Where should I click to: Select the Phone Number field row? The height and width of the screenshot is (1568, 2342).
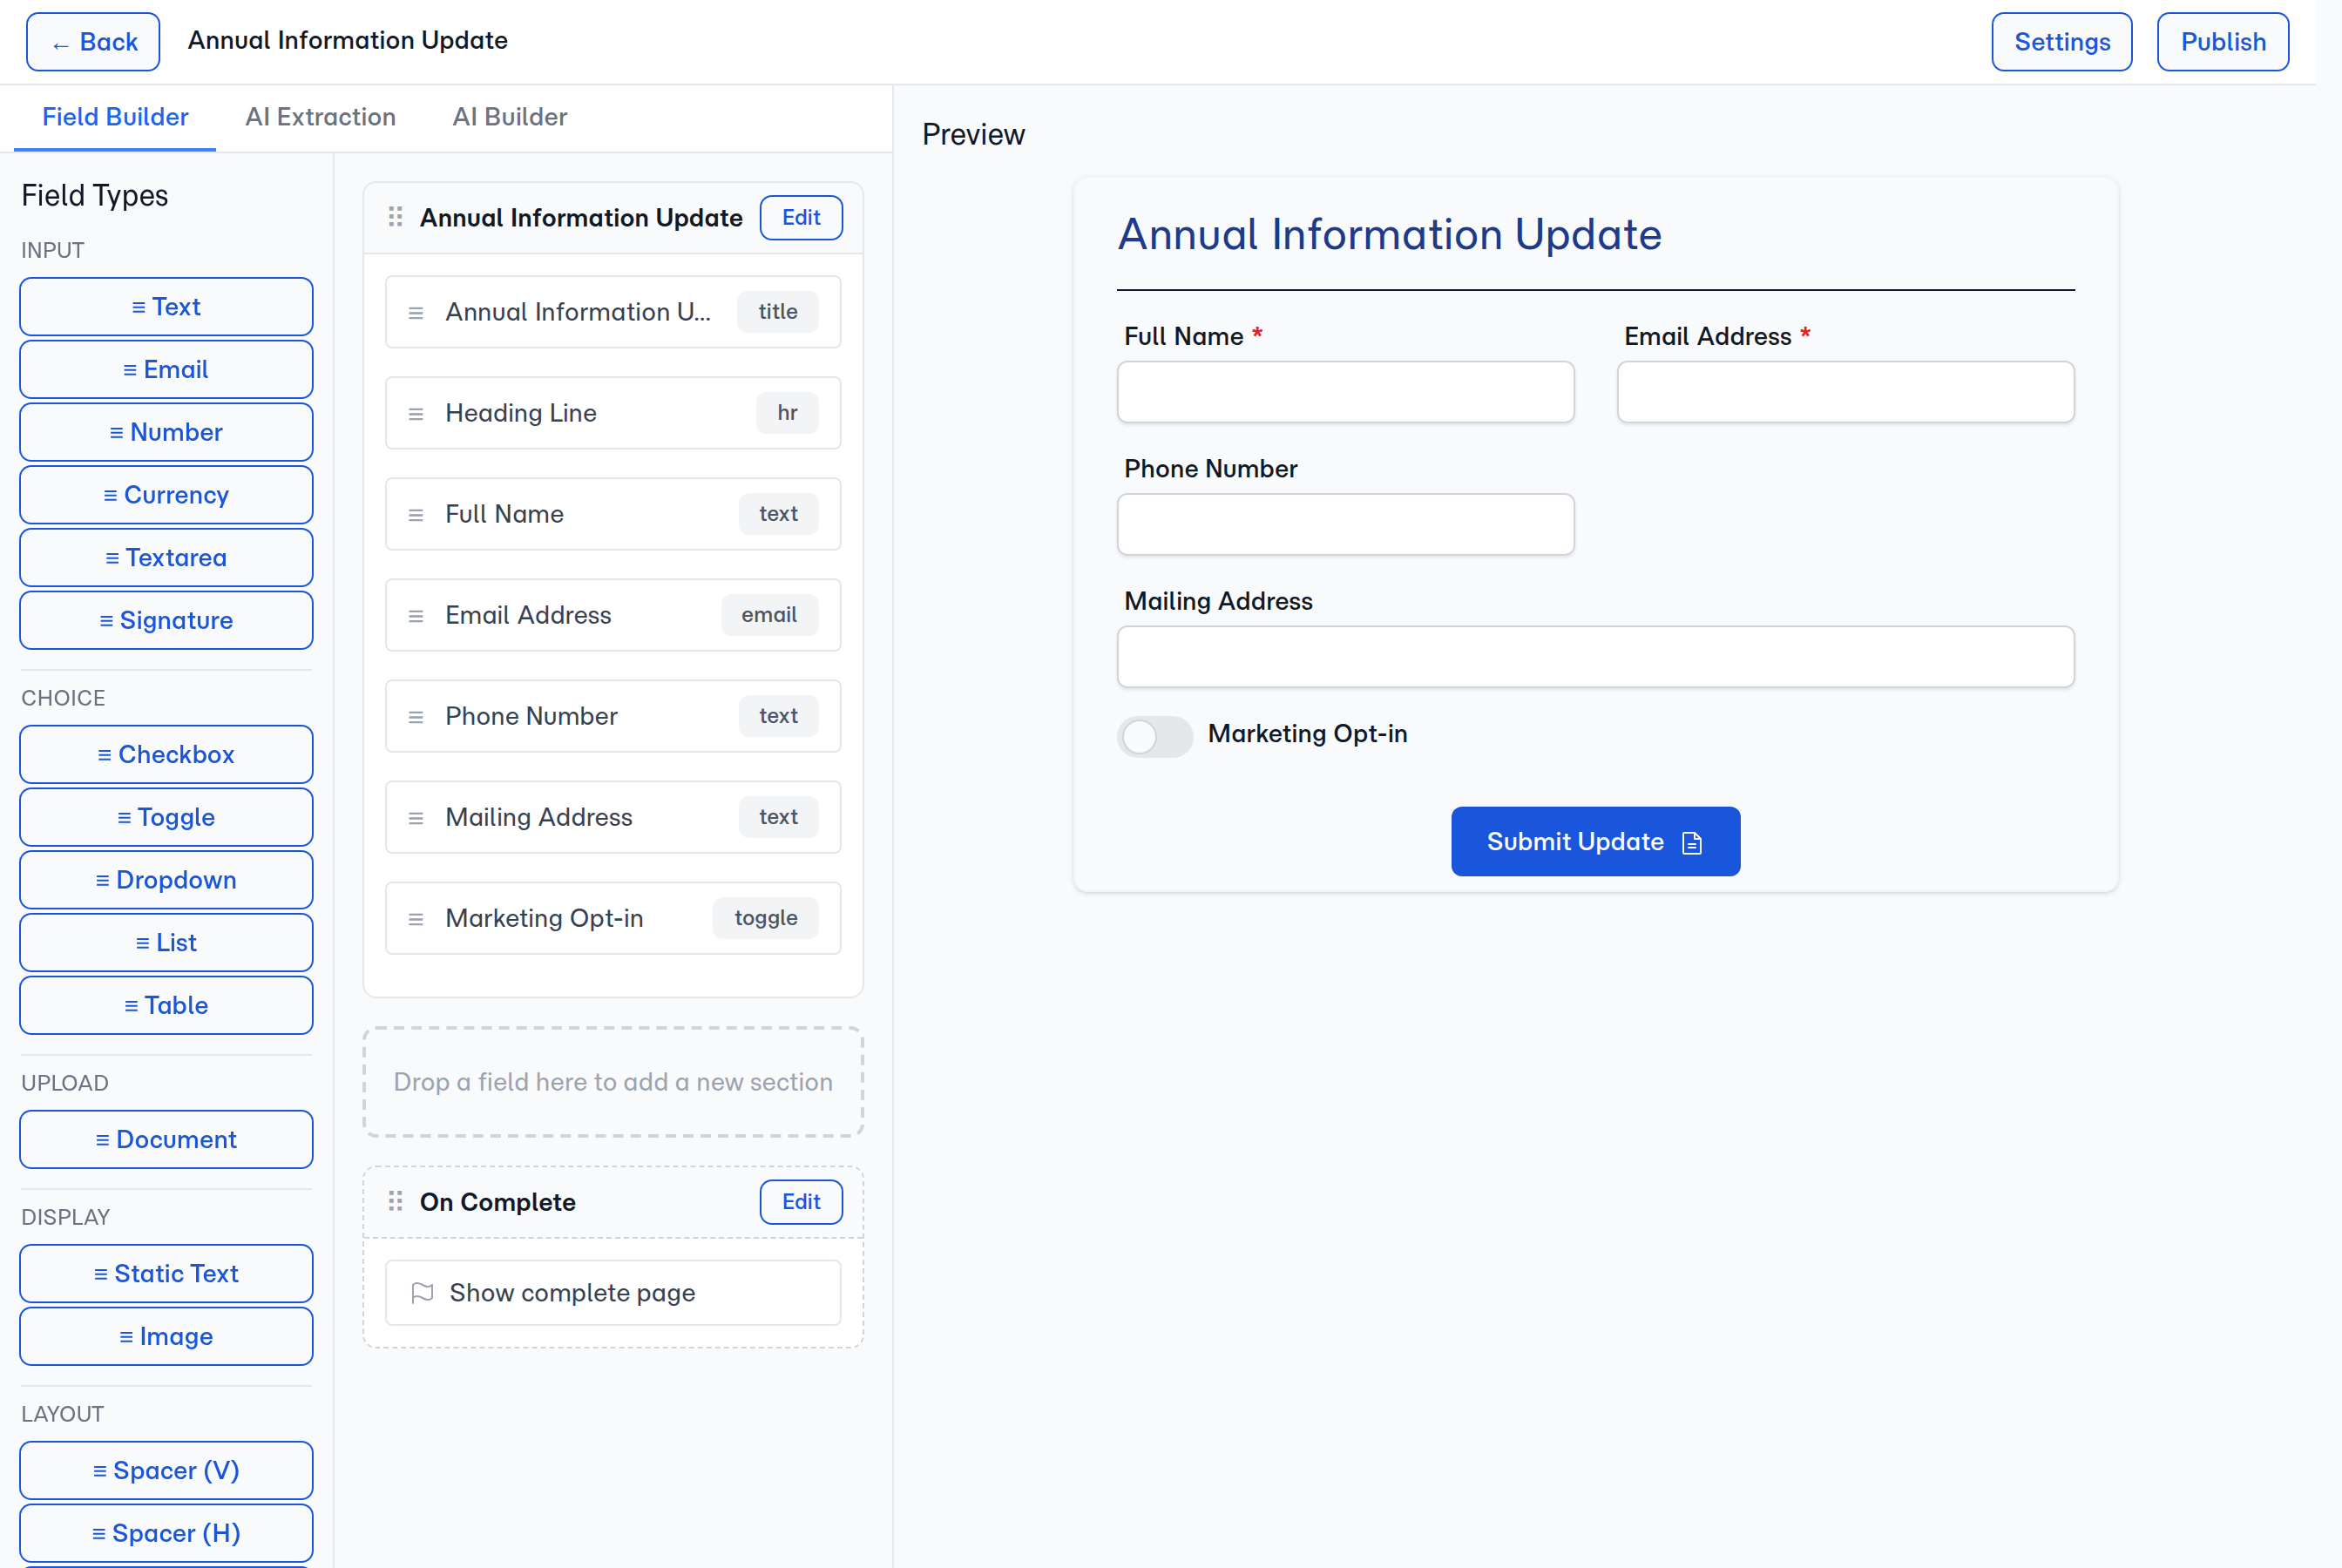(613, 716)
